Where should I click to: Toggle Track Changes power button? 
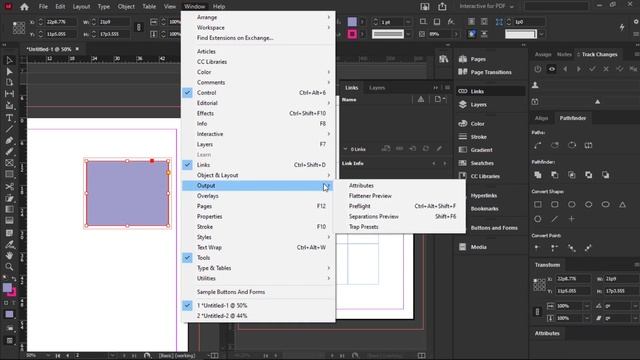538,69
